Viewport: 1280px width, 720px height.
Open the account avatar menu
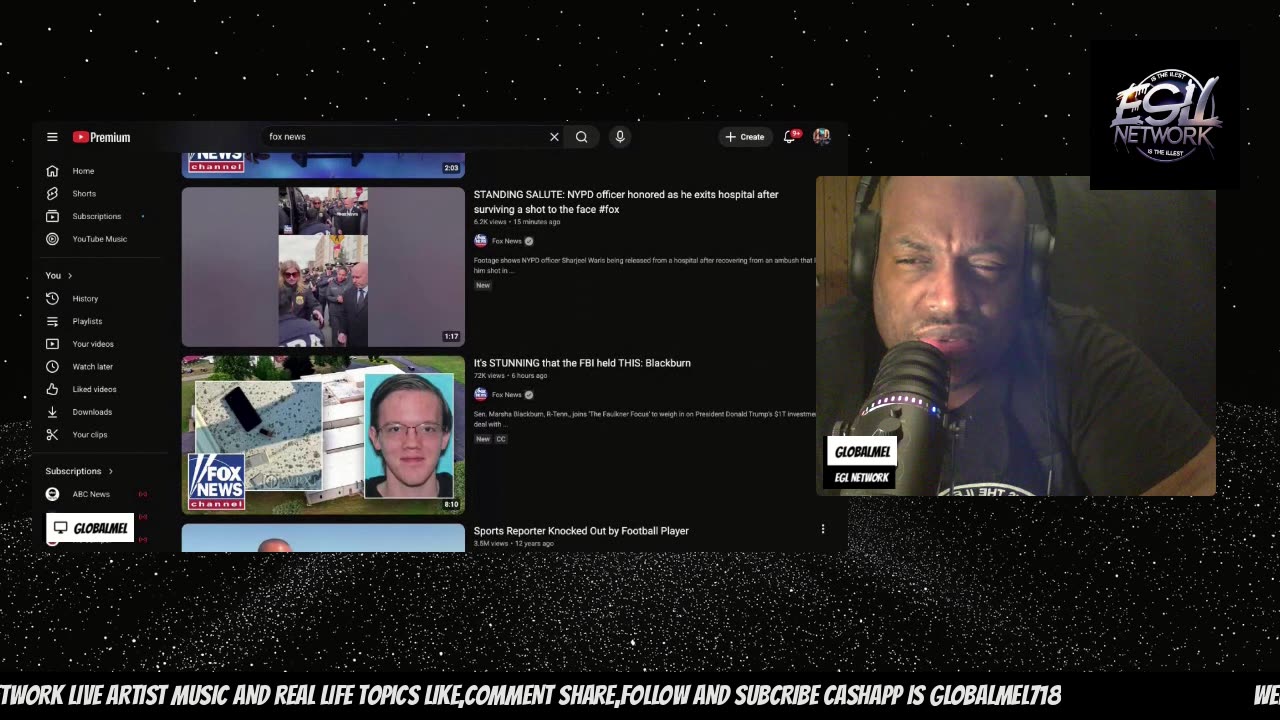pyautogui.click(x=822, y=136)
